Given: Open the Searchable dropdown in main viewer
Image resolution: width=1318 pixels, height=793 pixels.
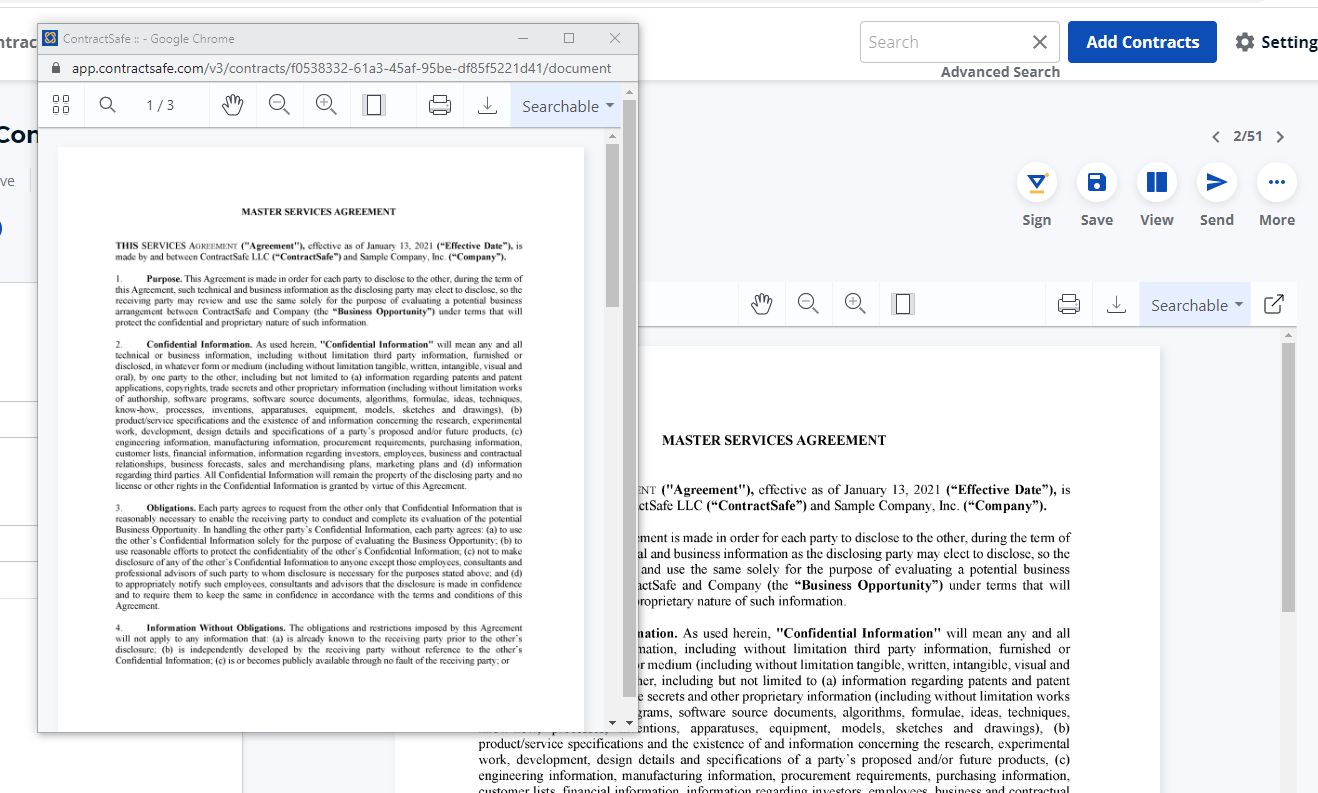Looking at the screenshot, I should coord(1196,305).
